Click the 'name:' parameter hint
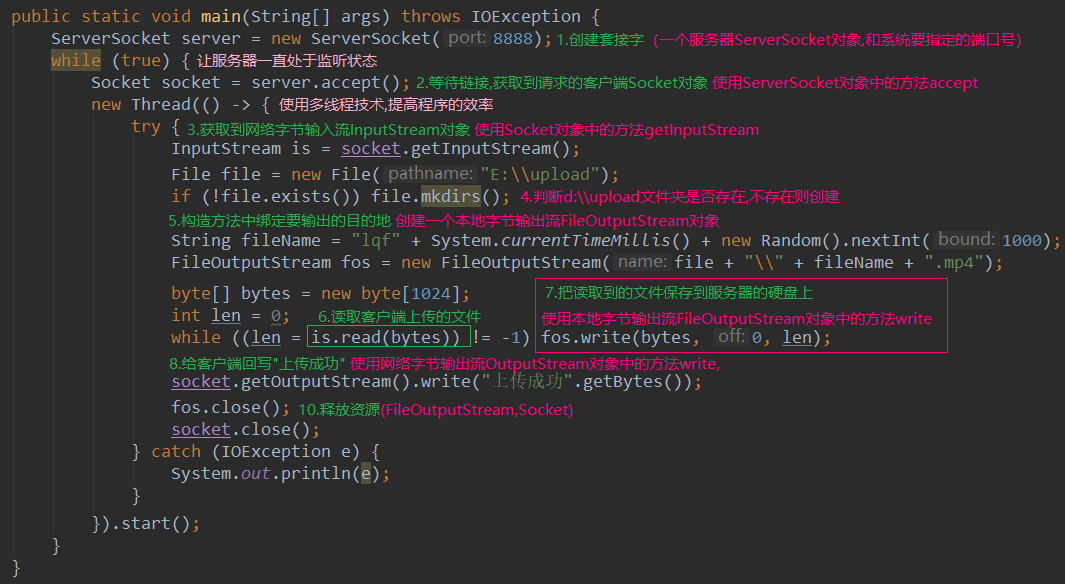This screenshot has width=1065, height=584. (x=643, y=261)
